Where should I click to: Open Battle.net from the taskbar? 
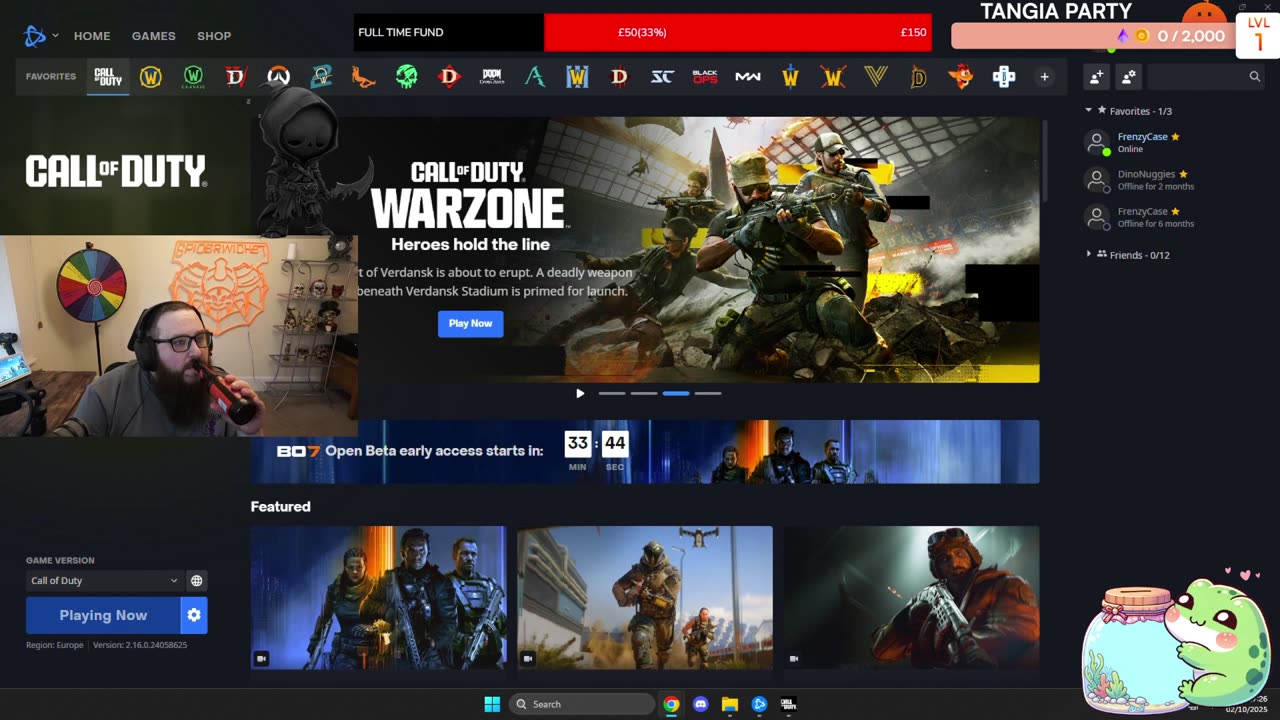click(x=759, y=704)
